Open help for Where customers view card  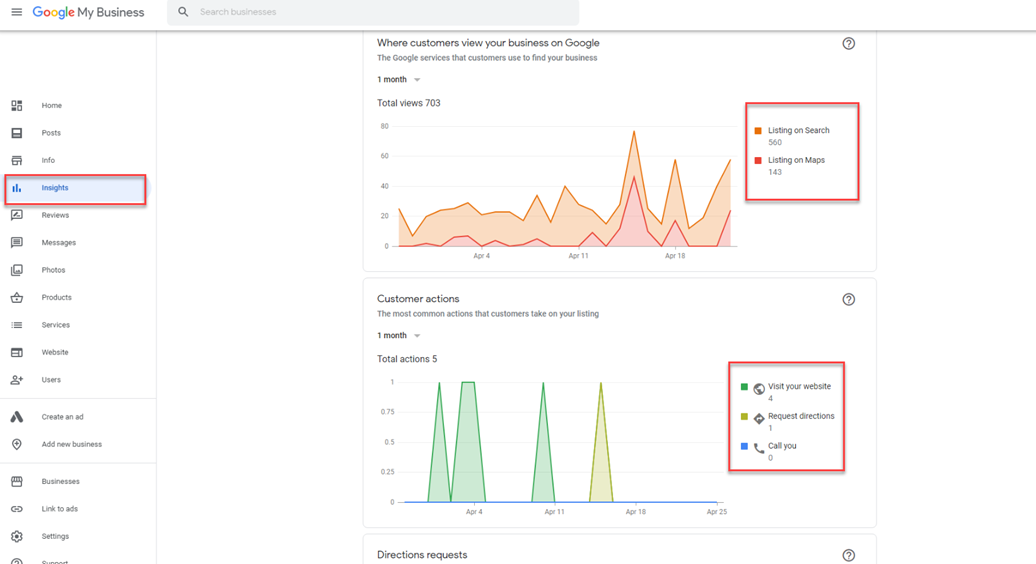[x=848, y=44]
